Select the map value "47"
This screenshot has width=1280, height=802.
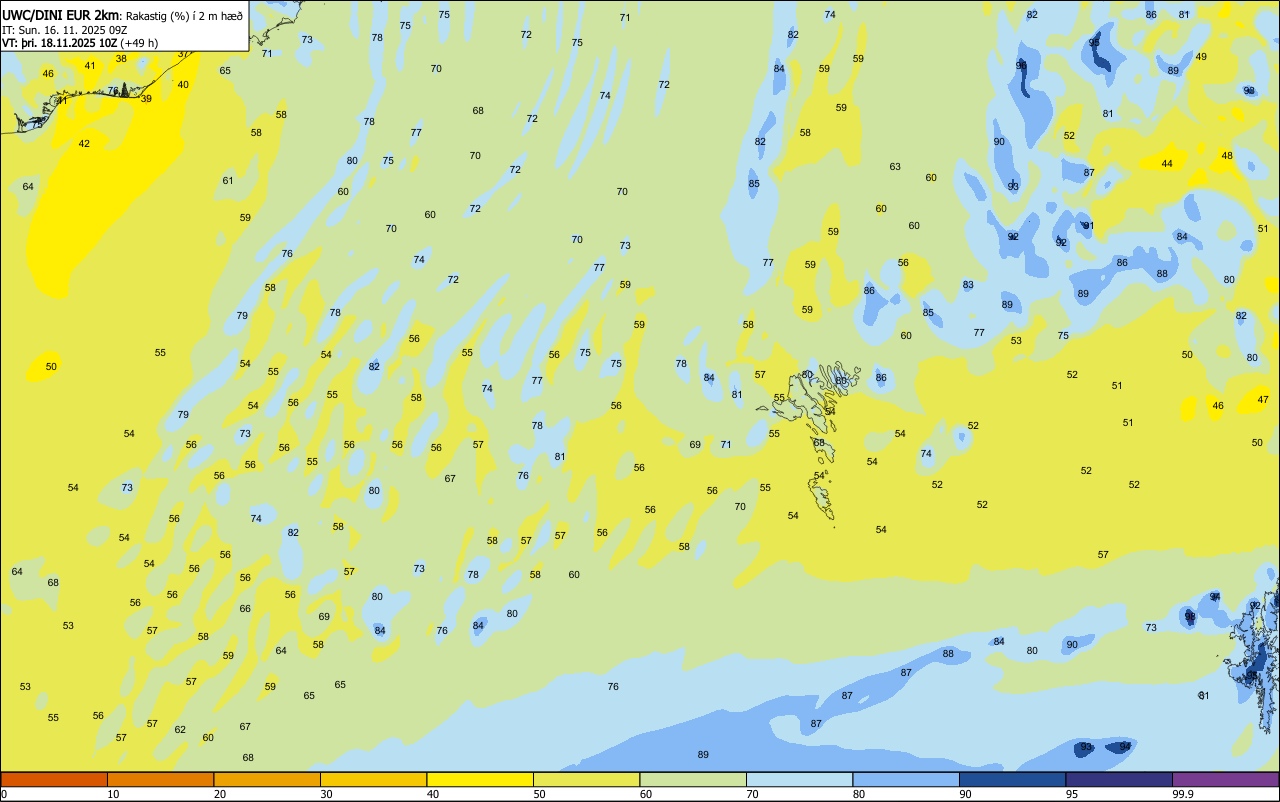(x=1263, y=399)
